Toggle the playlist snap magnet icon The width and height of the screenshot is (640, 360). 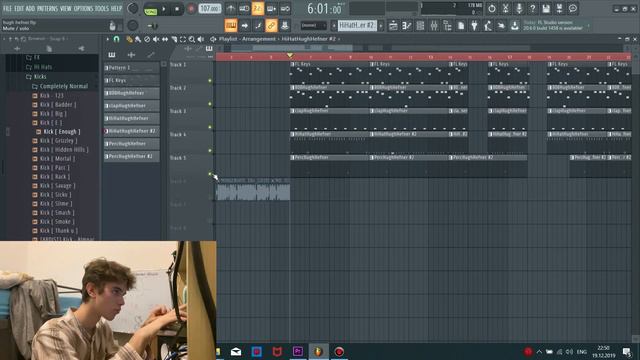[x=116, y=39]
